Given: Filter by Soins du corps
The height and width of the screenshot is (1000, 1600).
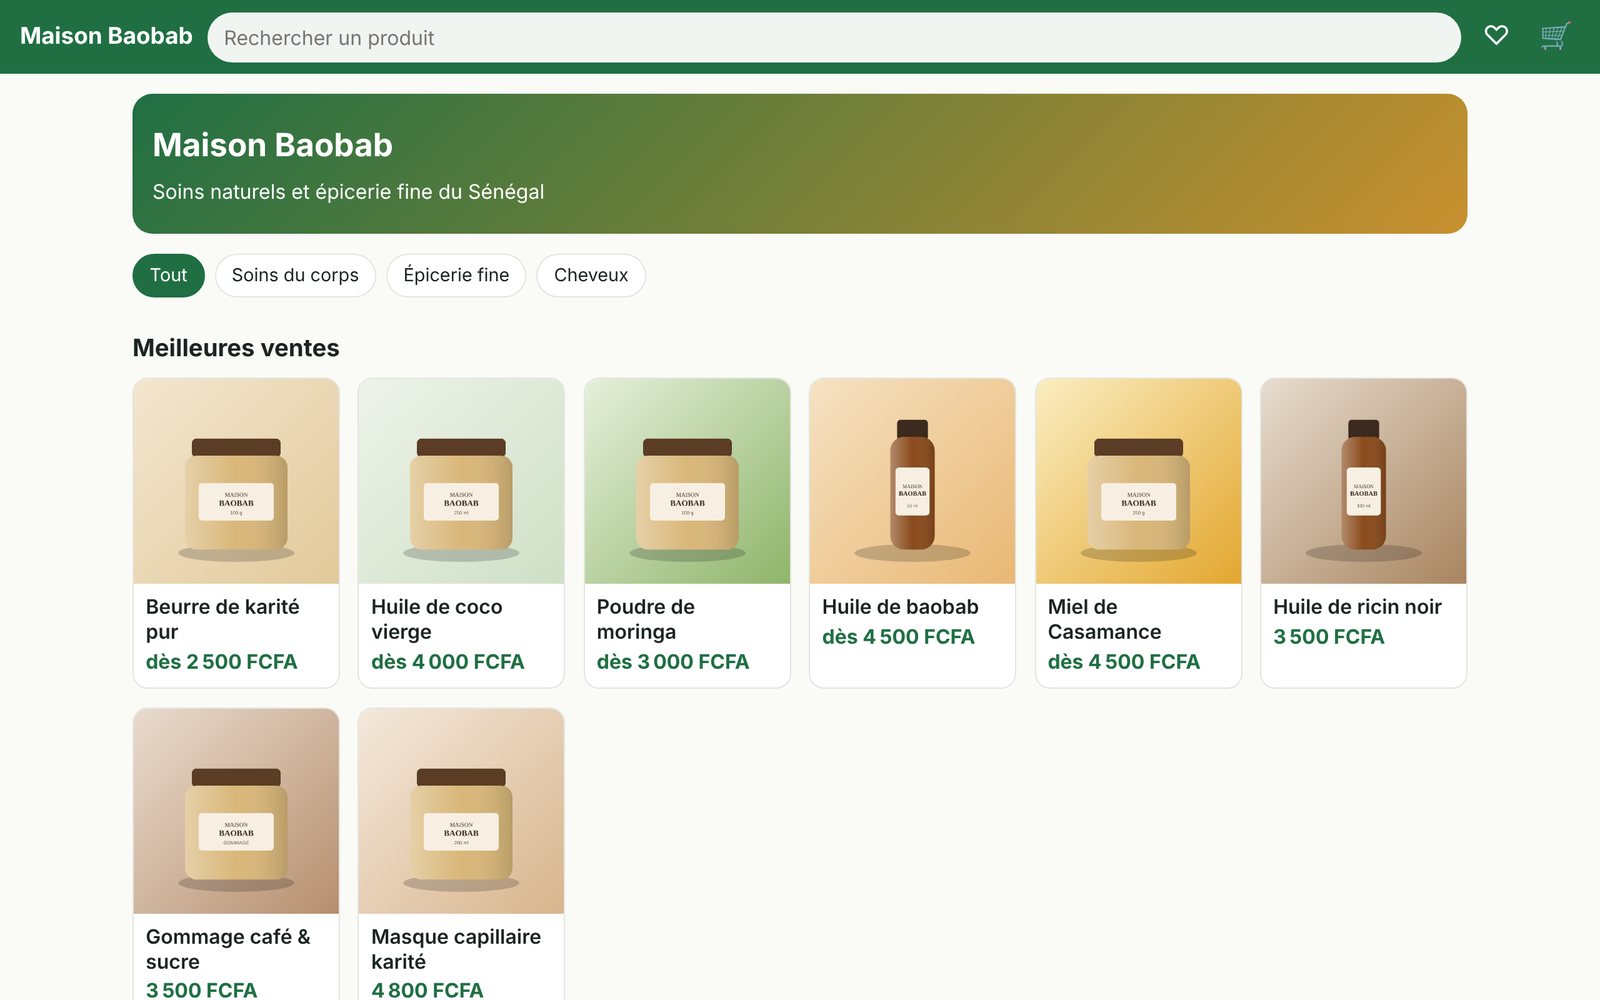Looking at the screenshot, I should (295, 275).
